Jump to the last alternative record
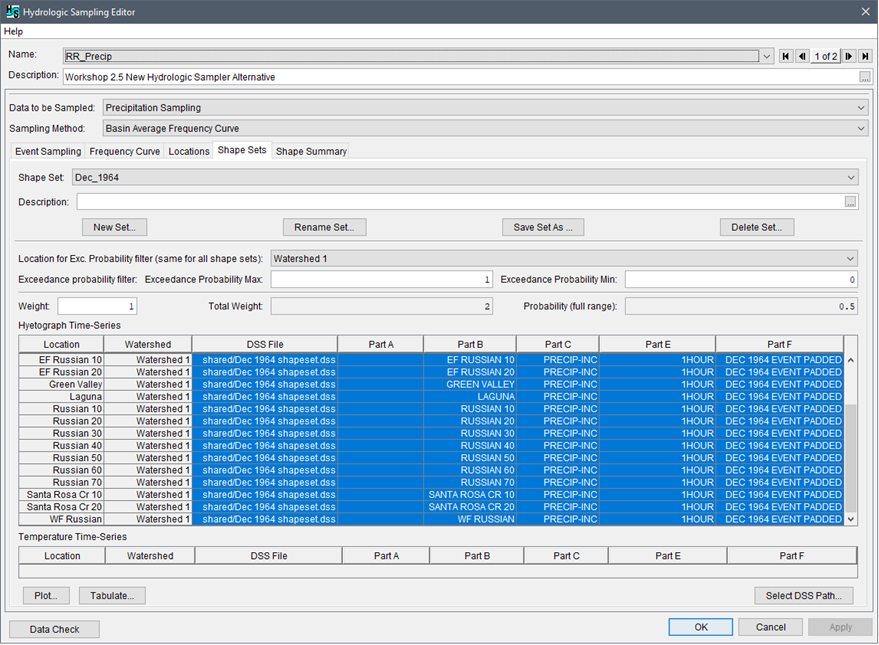 pyautogui.click(x=864, y=56)
